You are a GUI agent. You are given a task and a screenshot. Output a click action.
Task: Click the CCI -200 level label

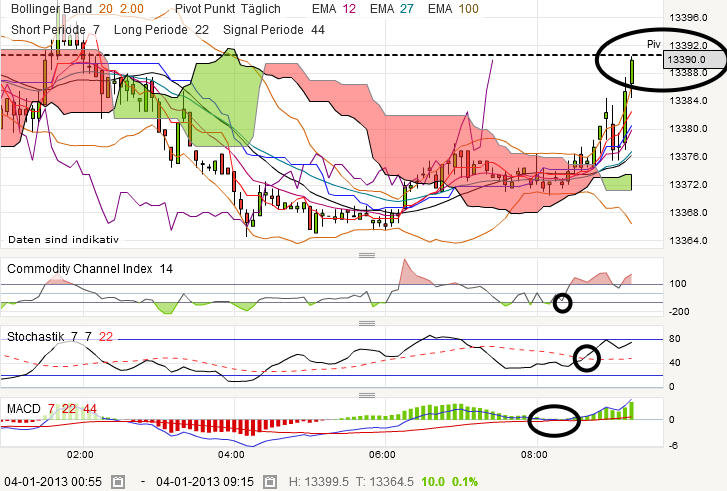click(x=679, y=312)
